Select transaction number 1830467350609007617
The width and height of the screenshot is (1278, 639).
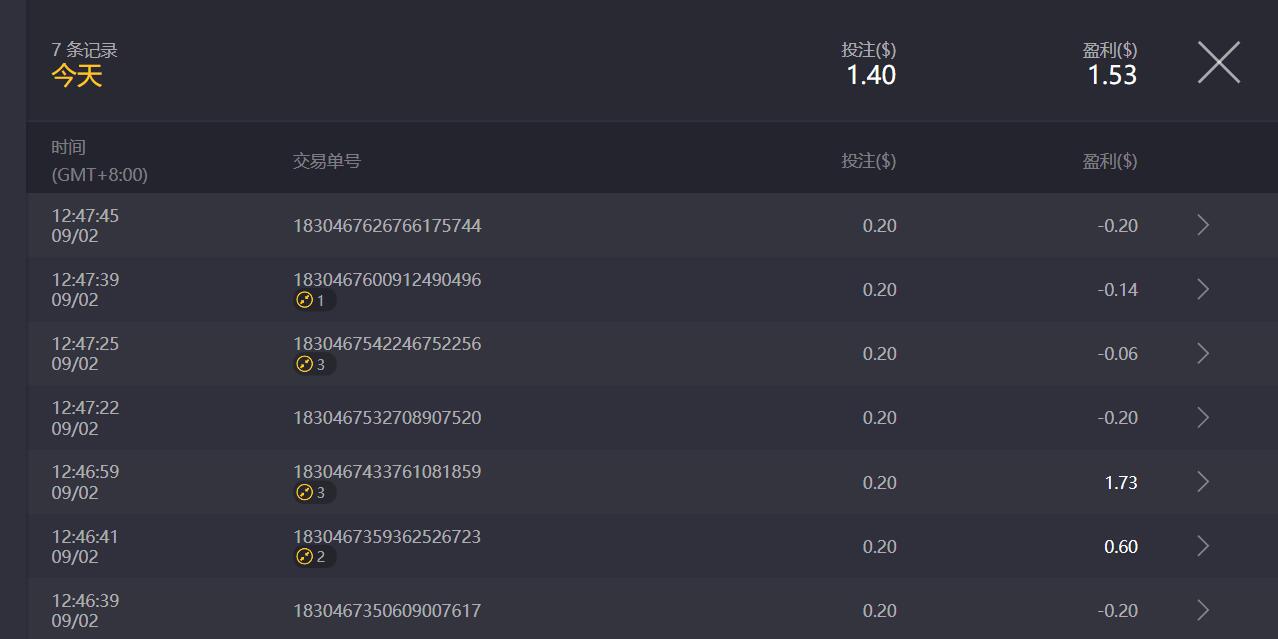[x=387, y=611]
